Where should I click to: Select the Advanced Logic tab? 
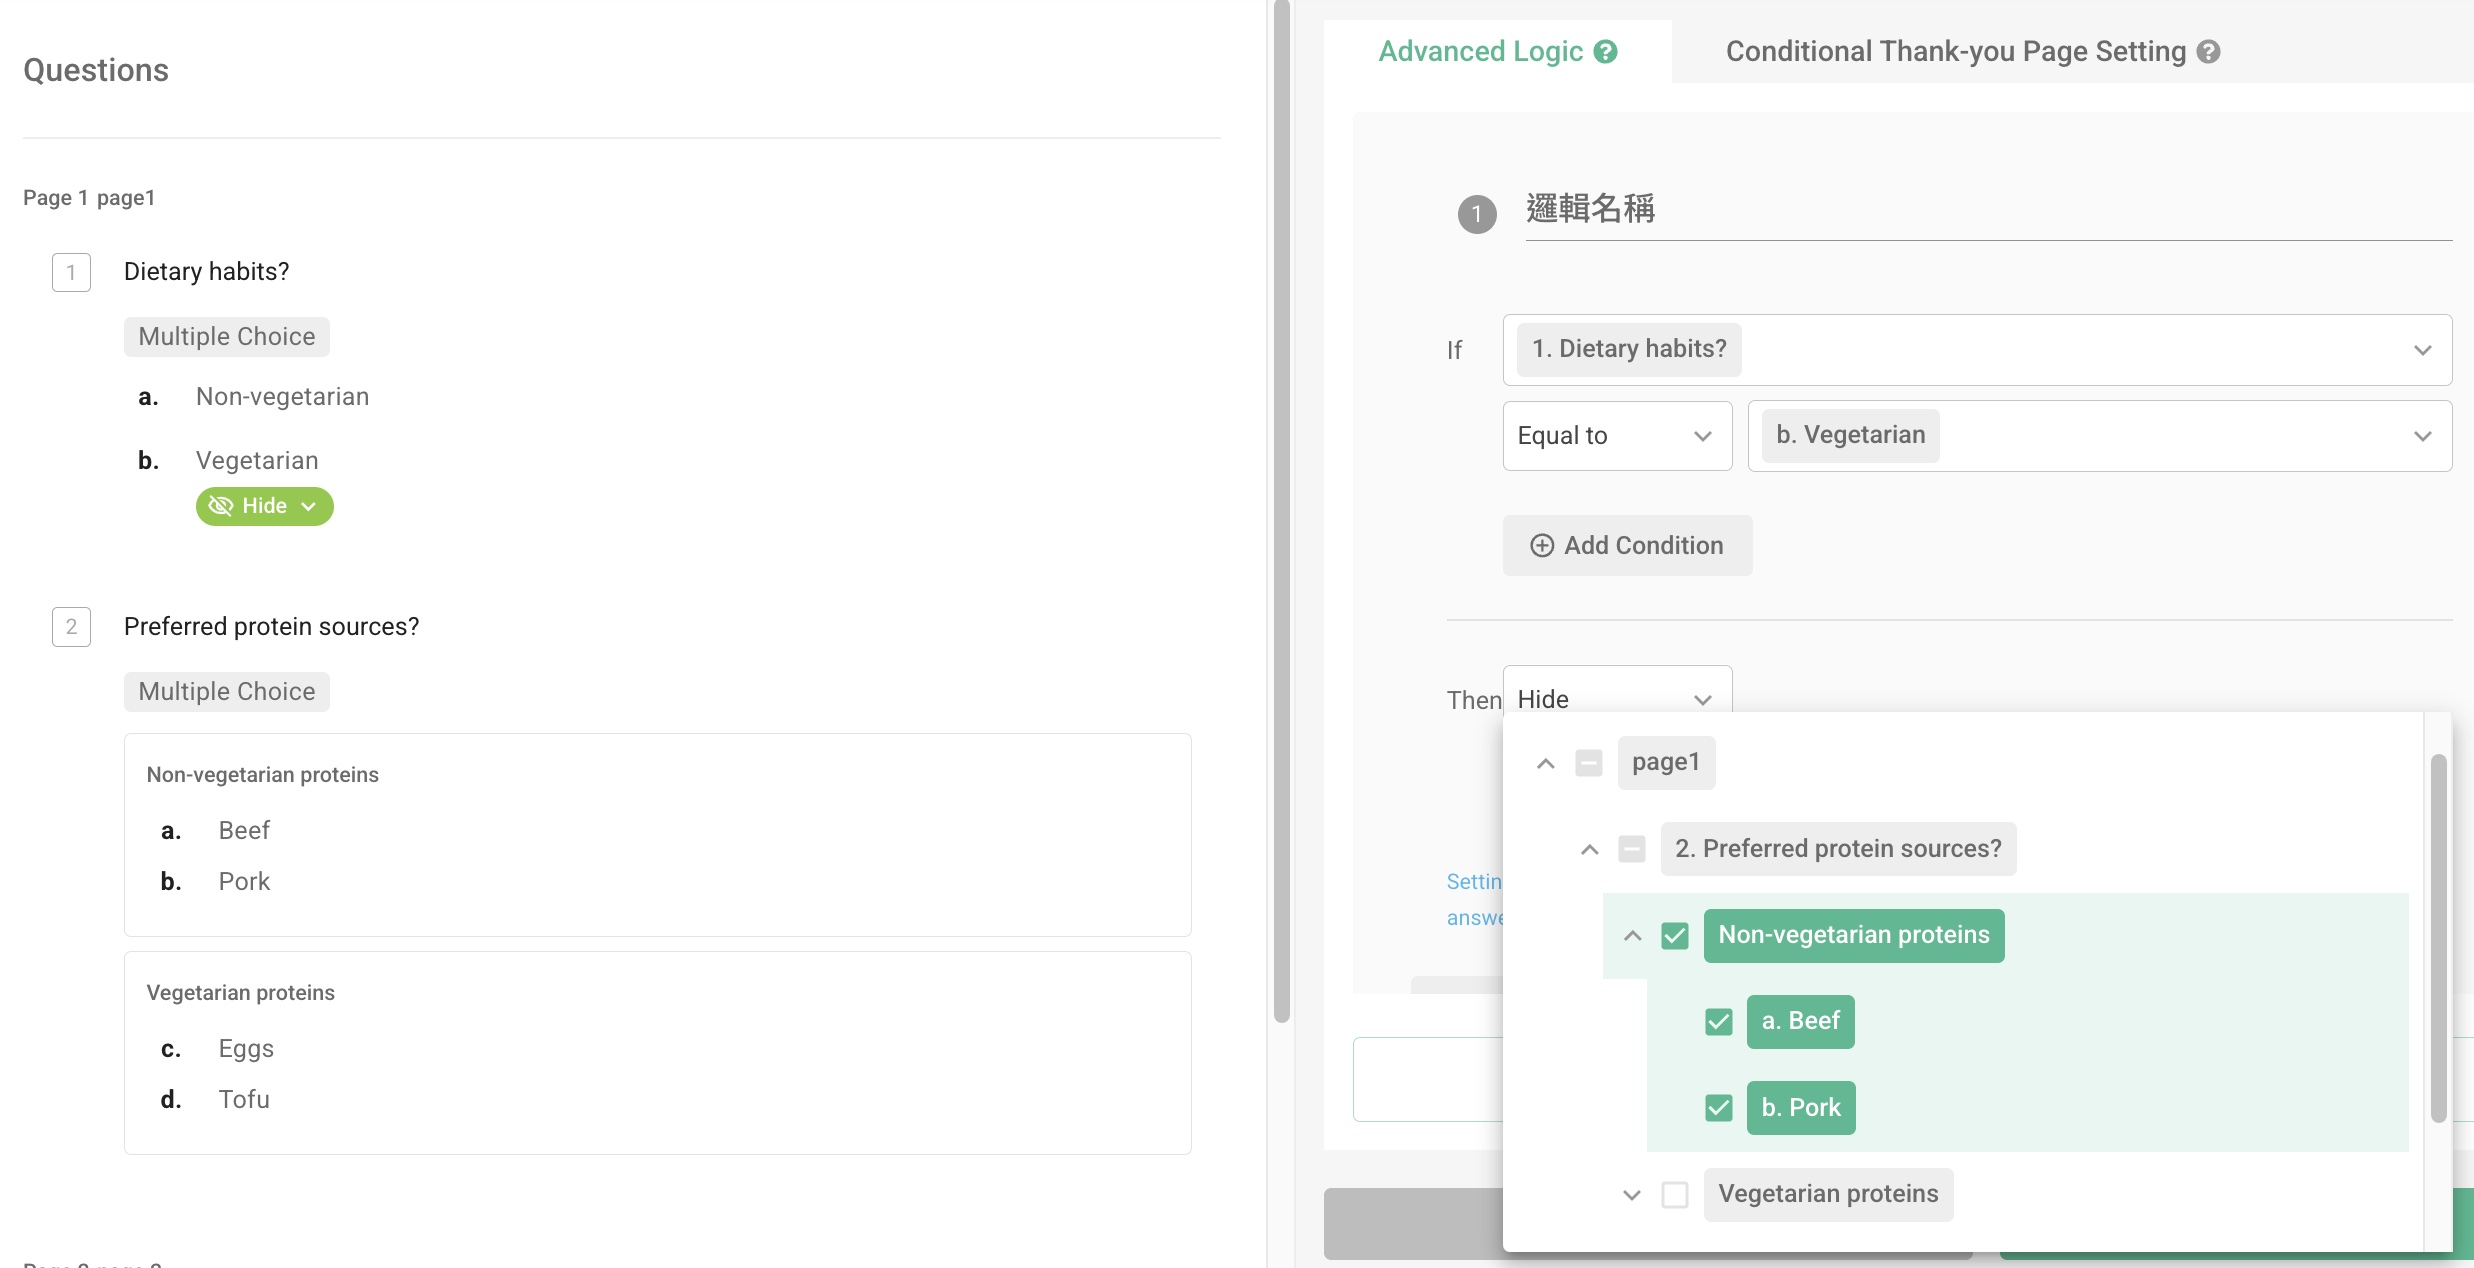point(1481,51)
